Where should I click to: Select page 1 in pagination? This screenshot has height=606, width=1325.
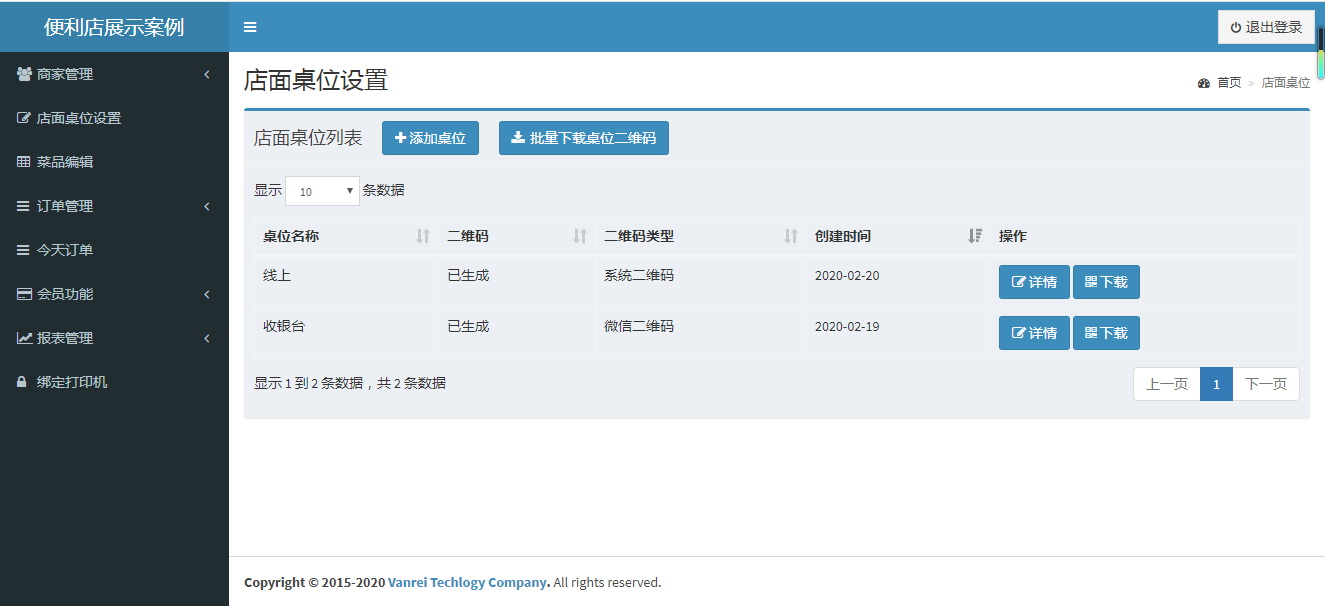[x=1216, y=384]
